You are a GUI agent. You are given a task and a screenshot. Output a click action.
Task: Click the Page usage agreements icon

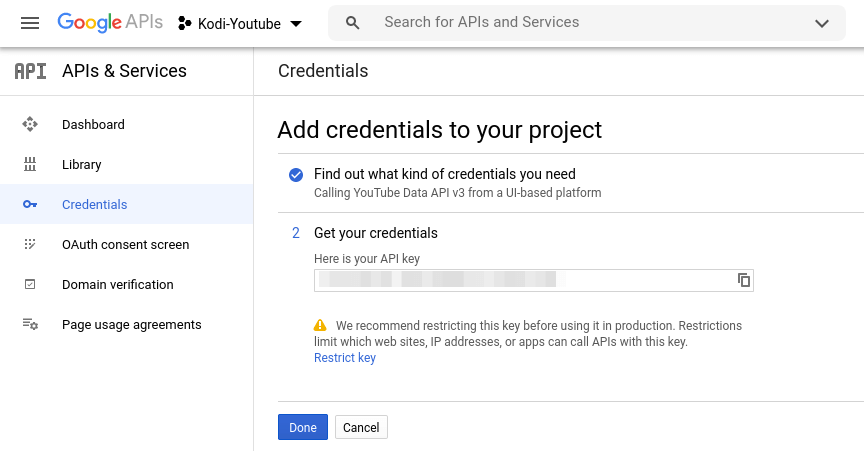(30, 325)
